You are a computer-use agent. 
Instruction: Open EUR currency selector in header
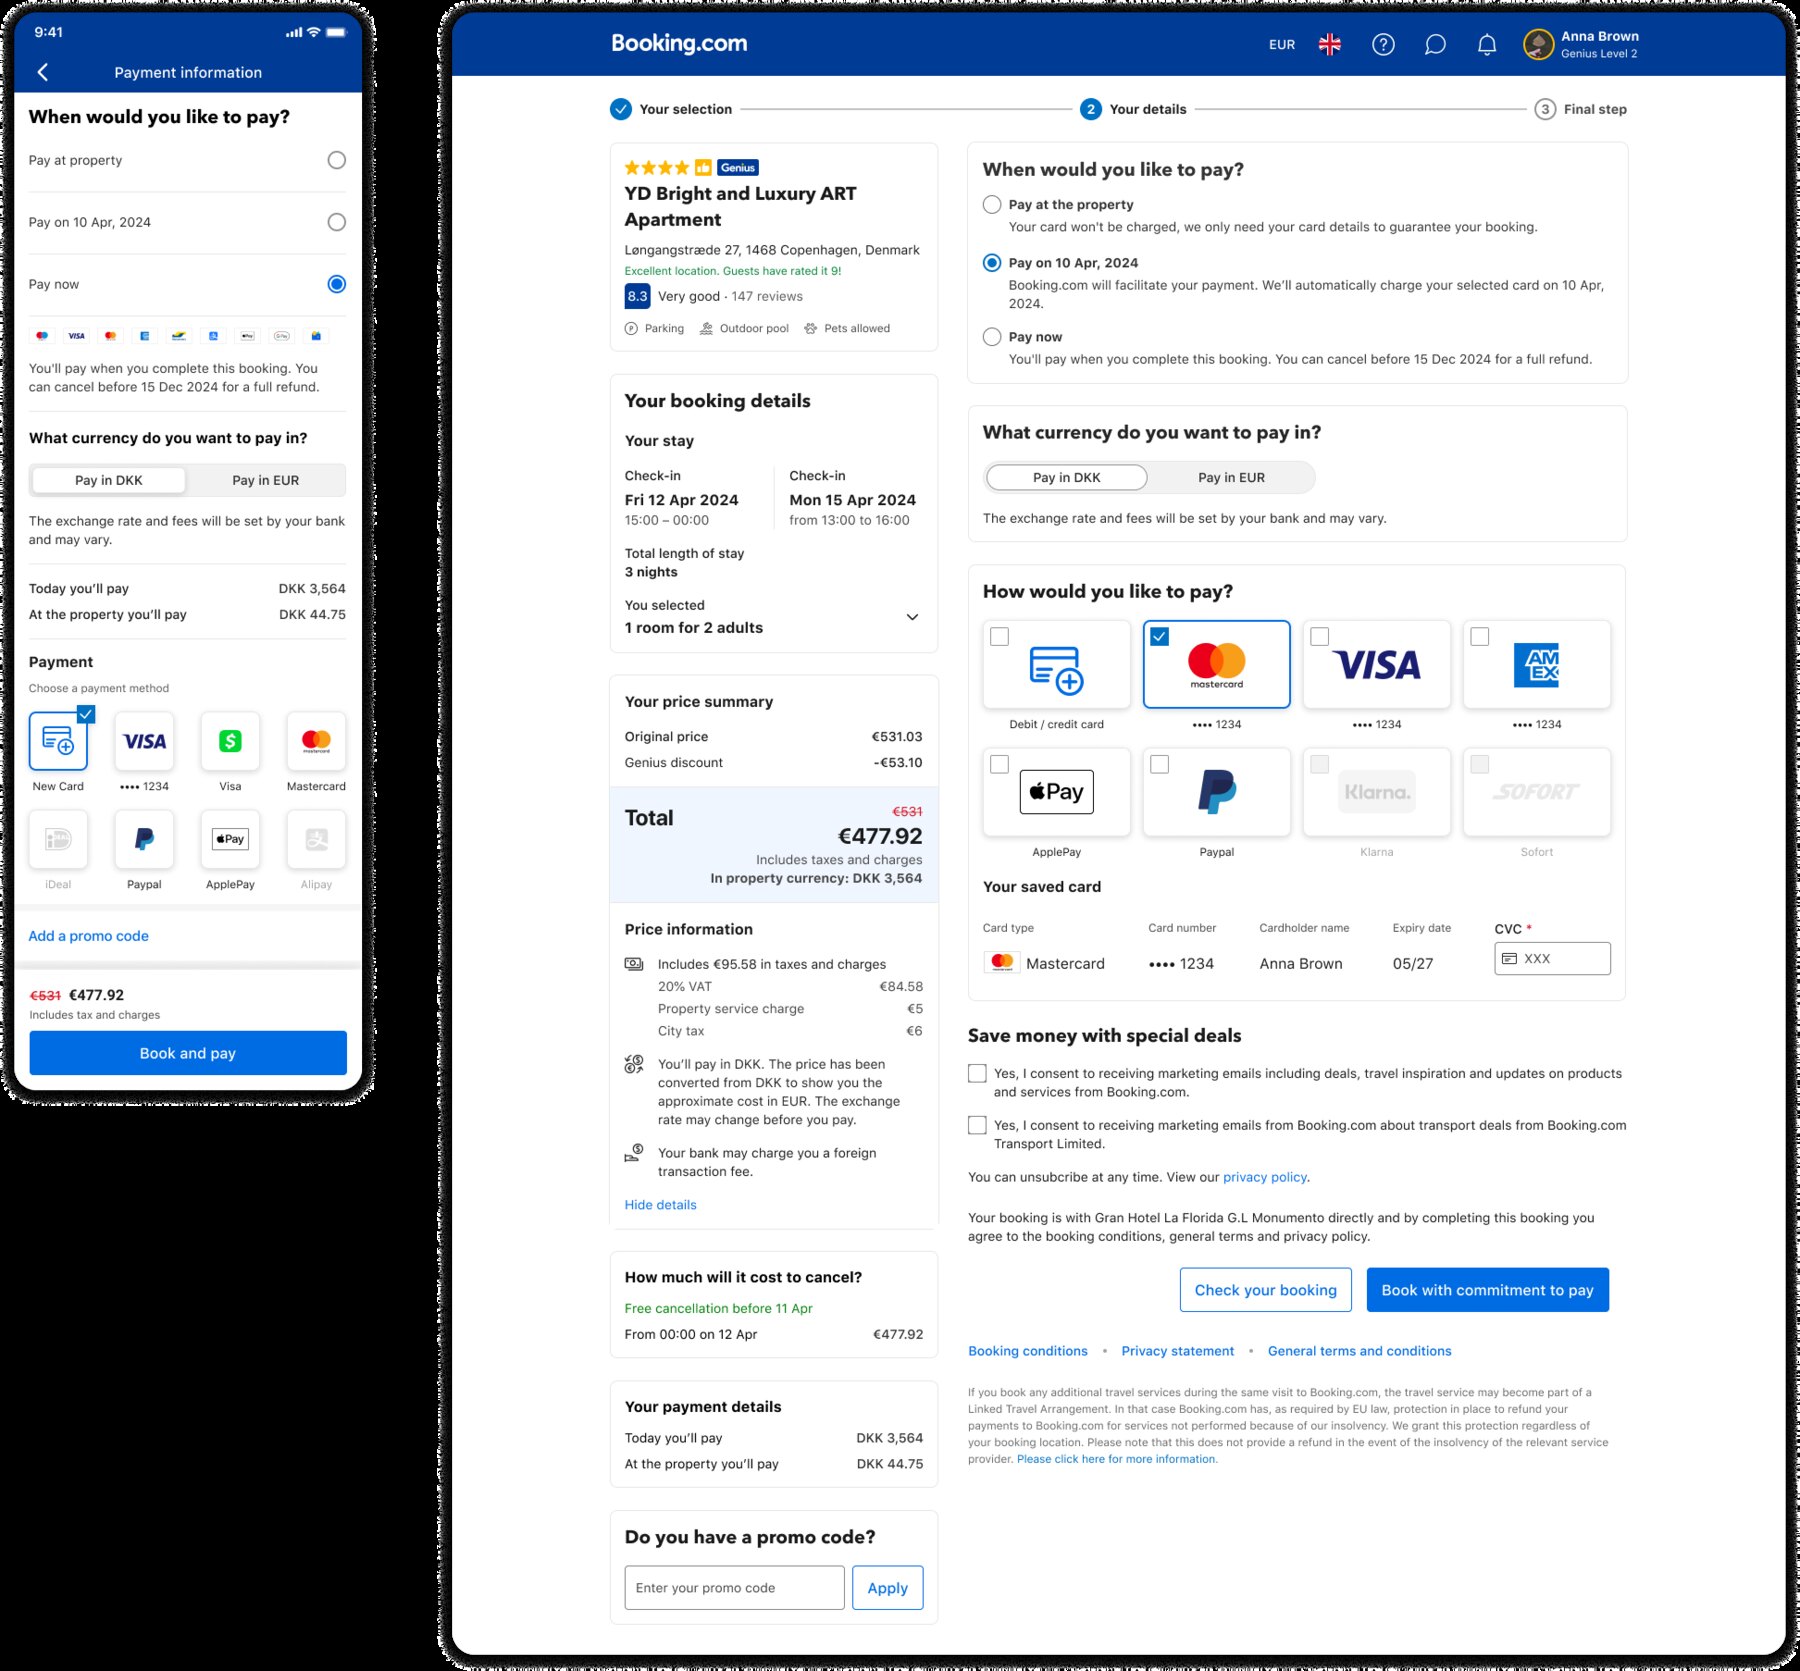point(1282,45)
